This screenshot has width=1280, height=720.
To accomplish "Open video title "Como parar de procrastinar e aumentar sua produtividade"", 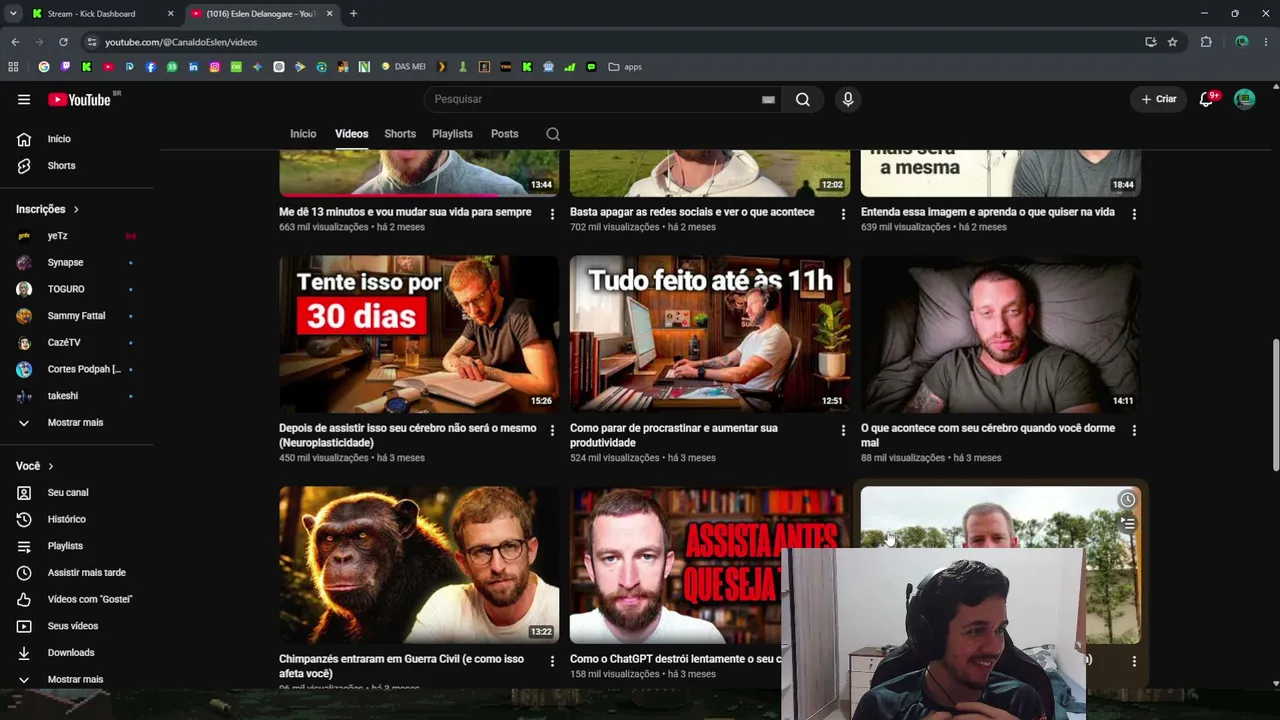I will (674, 436).
